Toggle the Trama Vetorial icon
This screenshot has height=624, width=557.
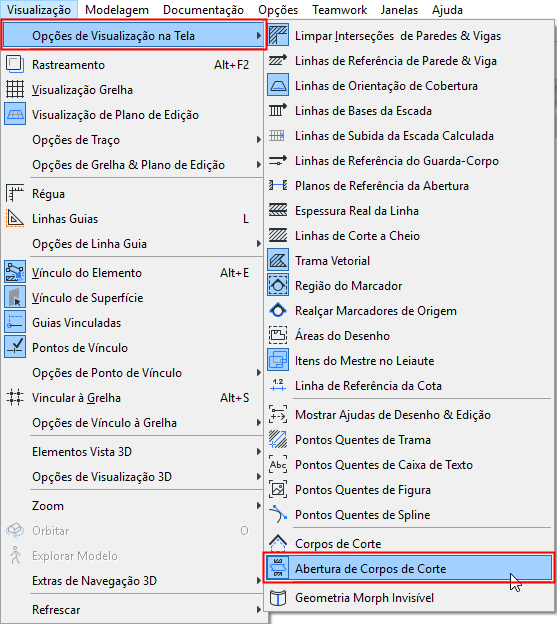point(278,260)
